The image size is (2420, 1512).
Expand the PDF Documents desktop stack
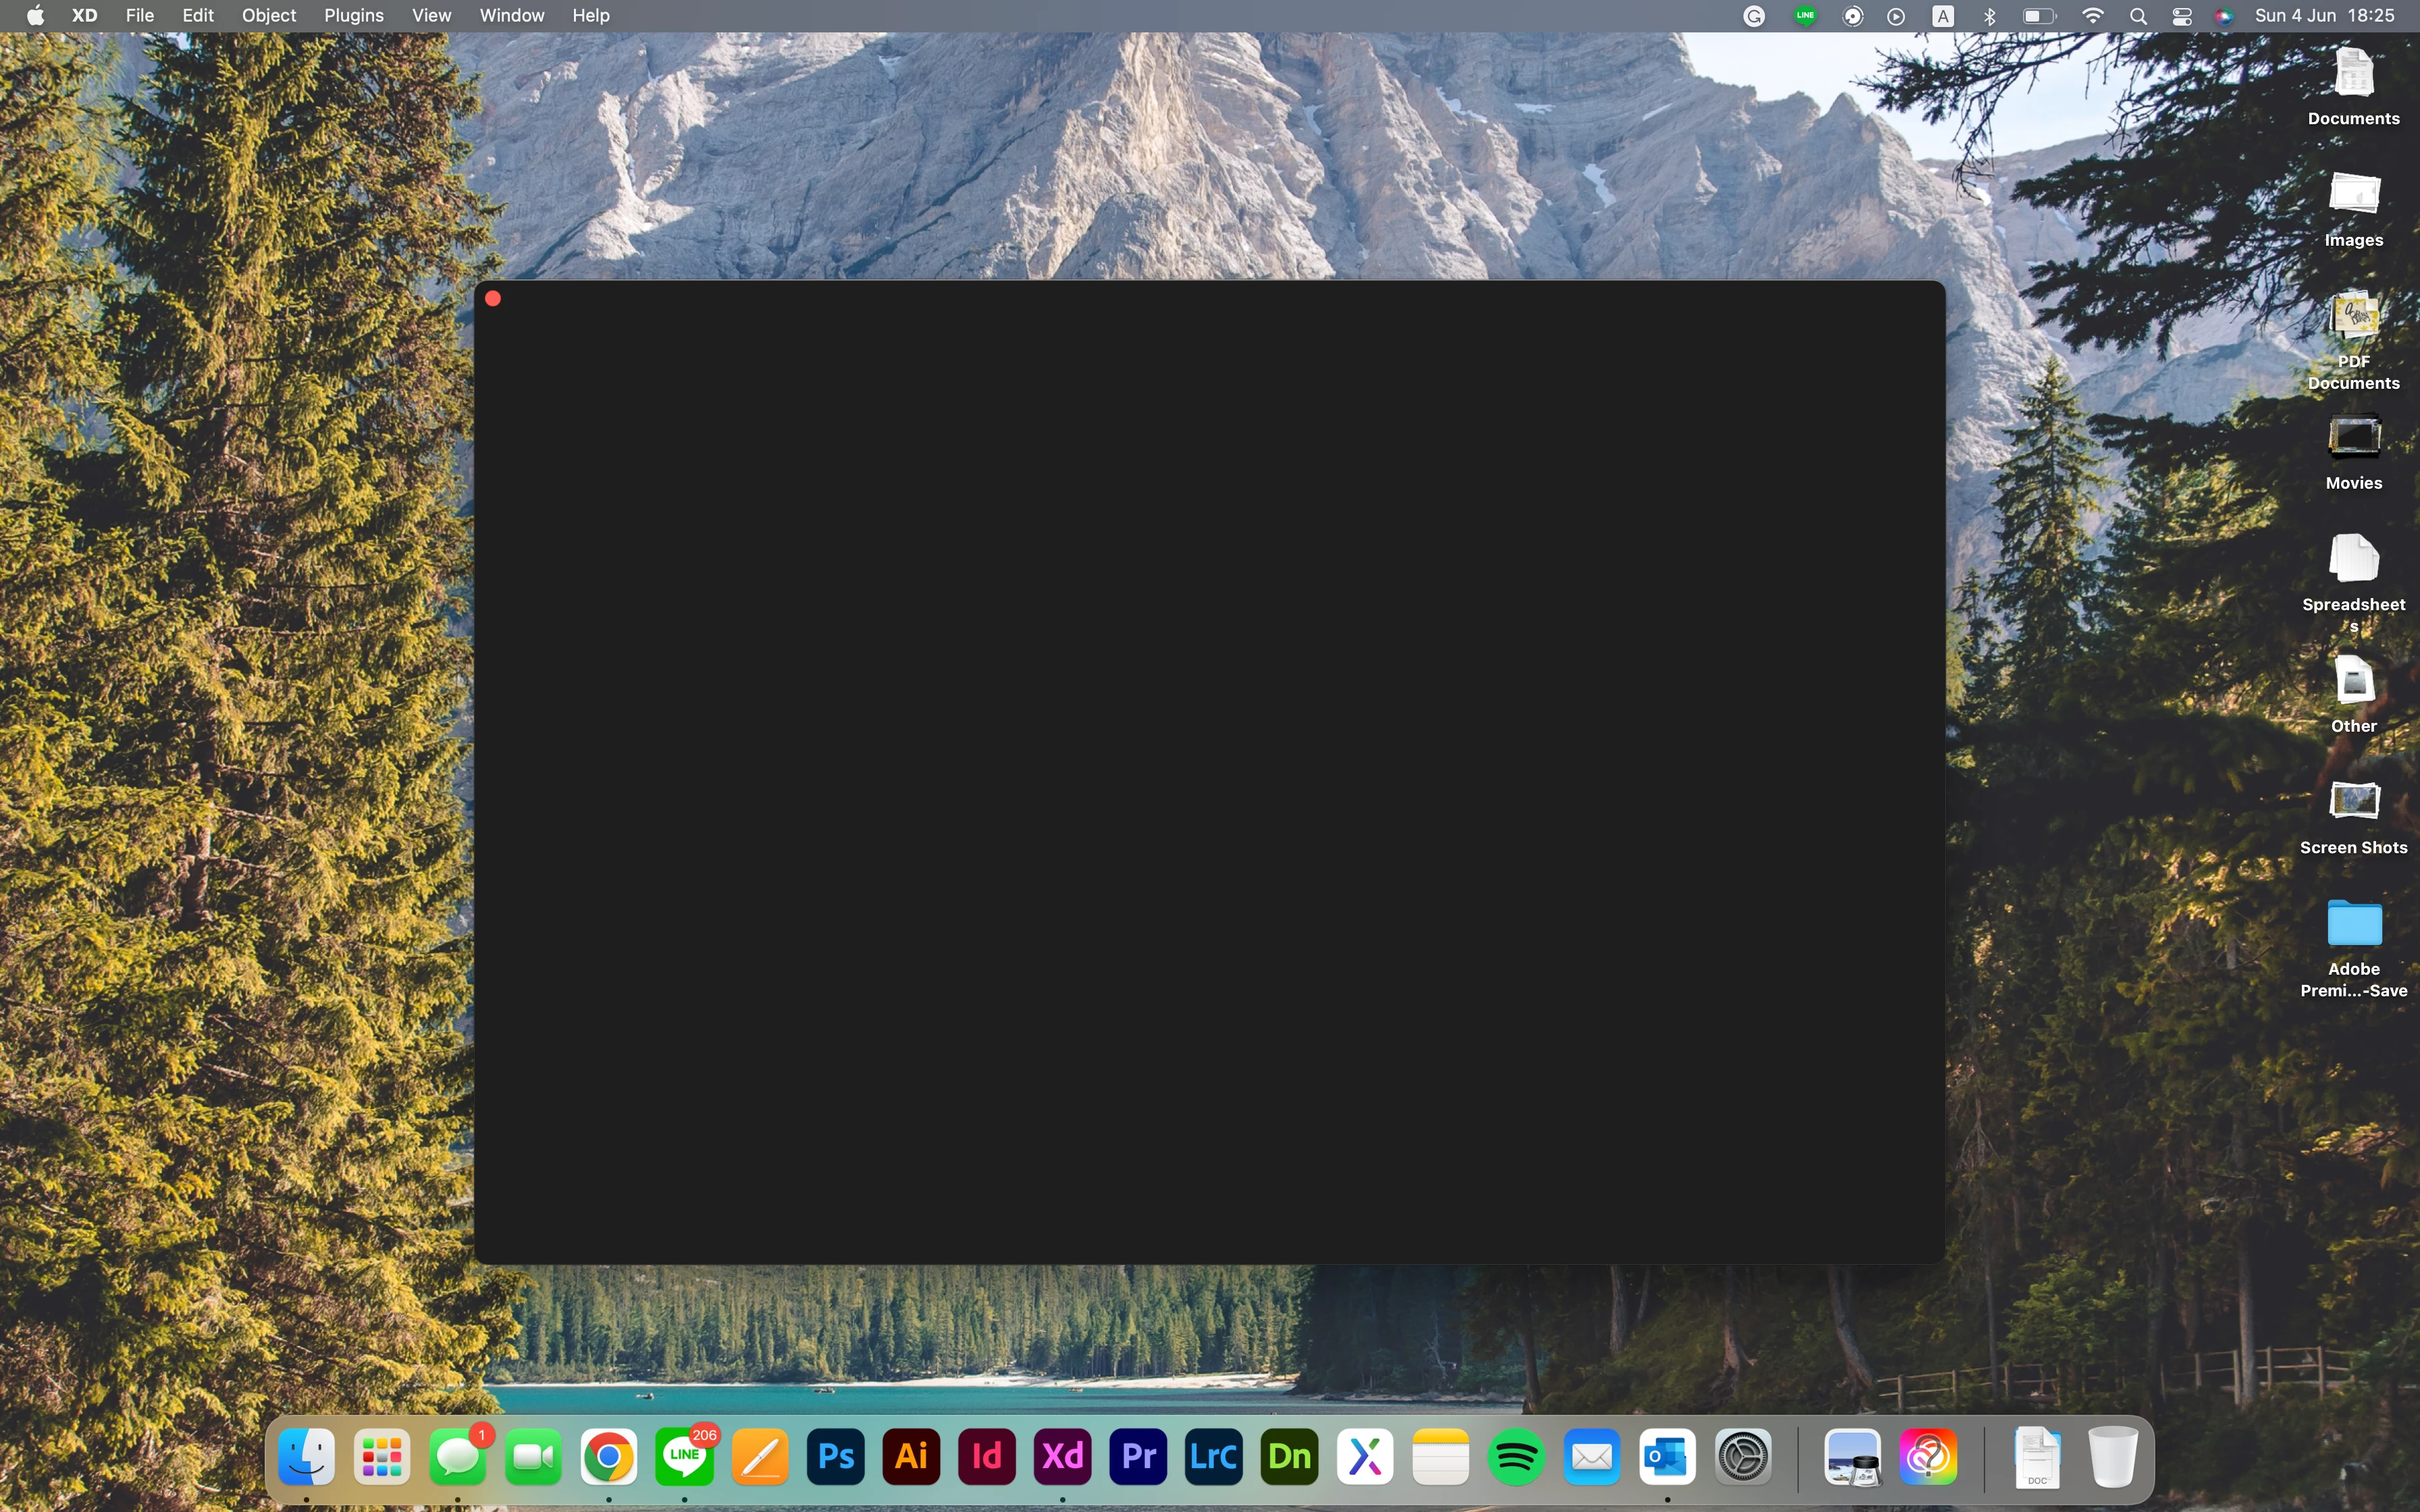[2353, 318]
